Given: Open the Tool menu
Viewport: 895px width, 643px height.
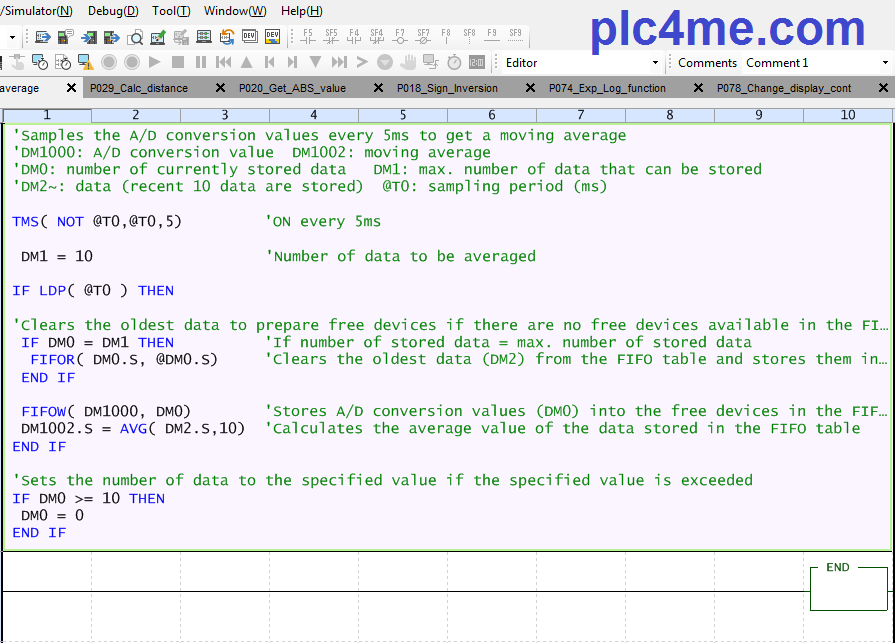Looking at the screenshot, I should (x=171, y=11).
